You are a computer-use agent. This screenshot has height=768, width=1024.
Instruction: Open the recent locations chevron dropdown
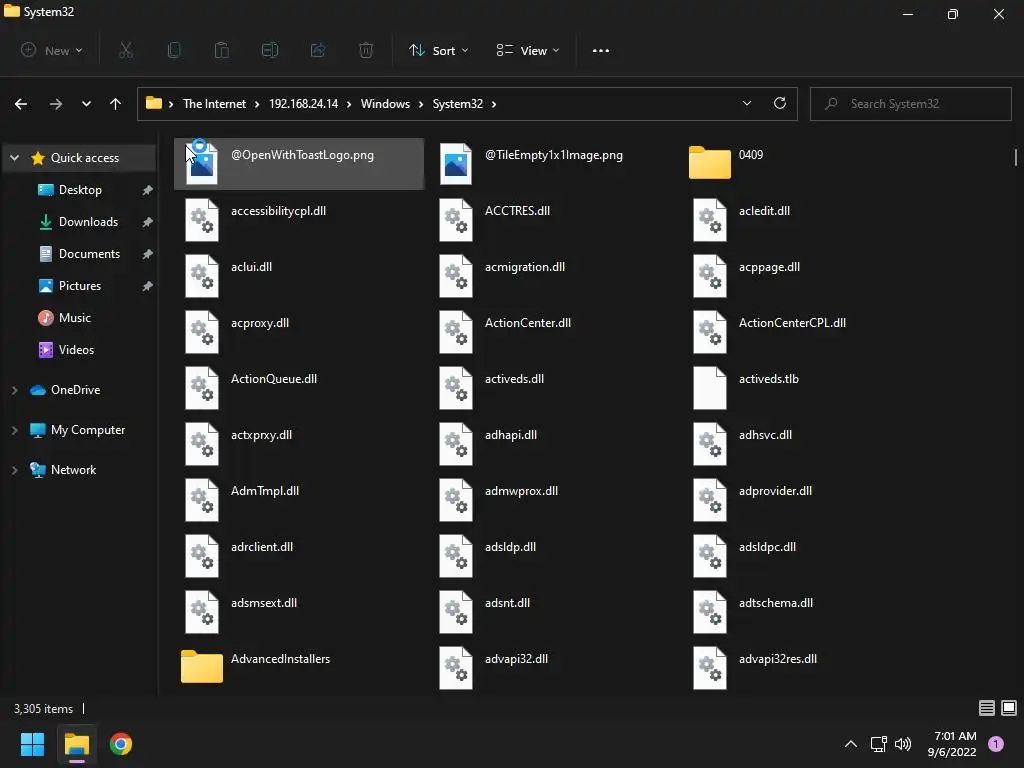coord(86,104)
